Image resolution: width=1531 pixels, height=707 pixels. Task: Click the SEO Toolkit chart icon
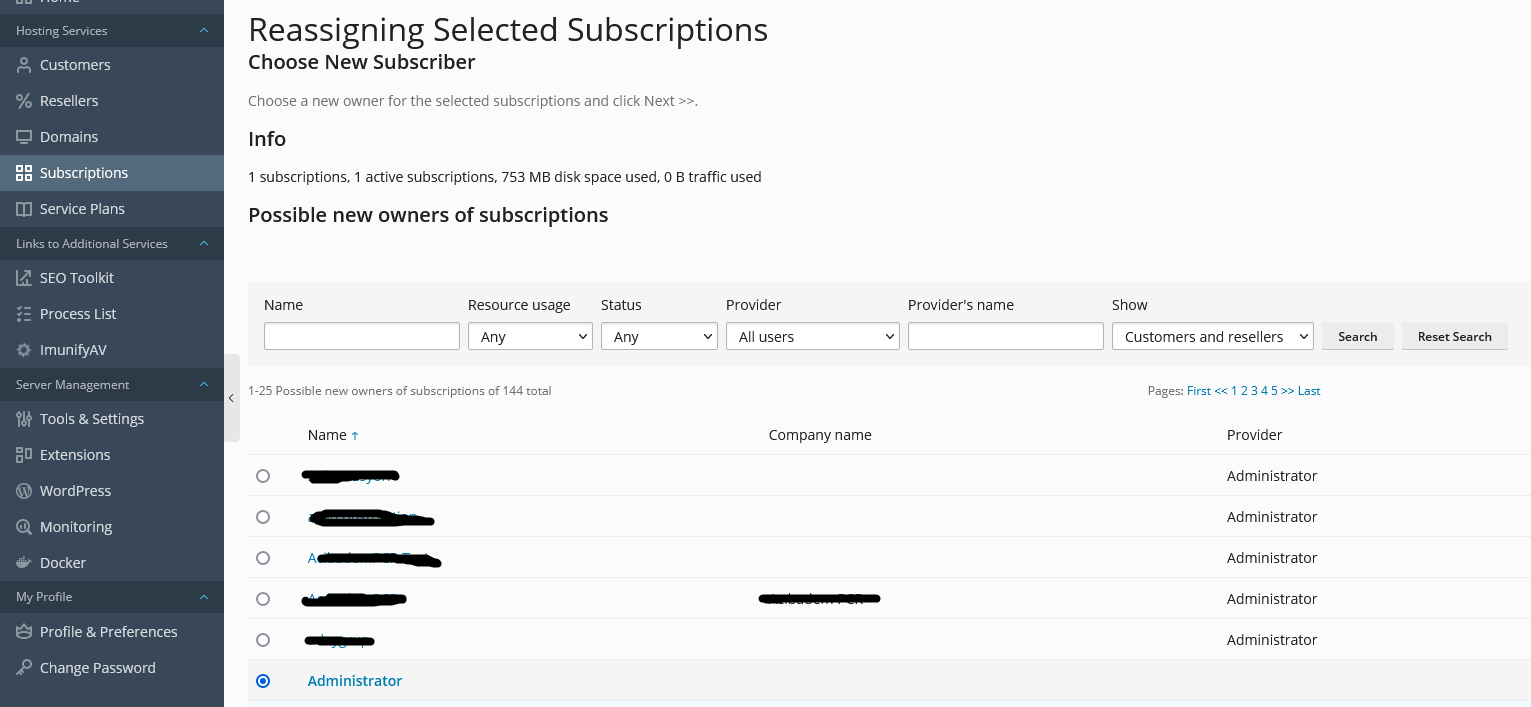(24, 278)
